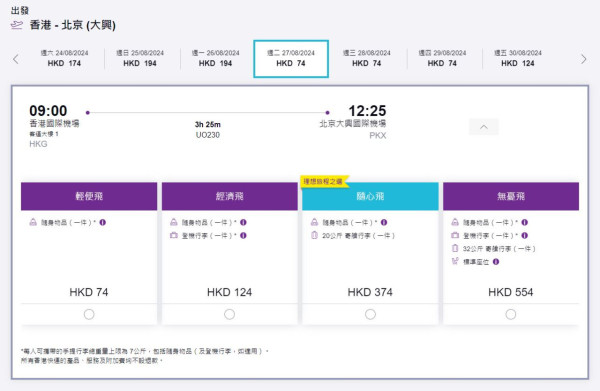Click the 20公斤 寄艙行李 (一件) text

tap(358, 236)
